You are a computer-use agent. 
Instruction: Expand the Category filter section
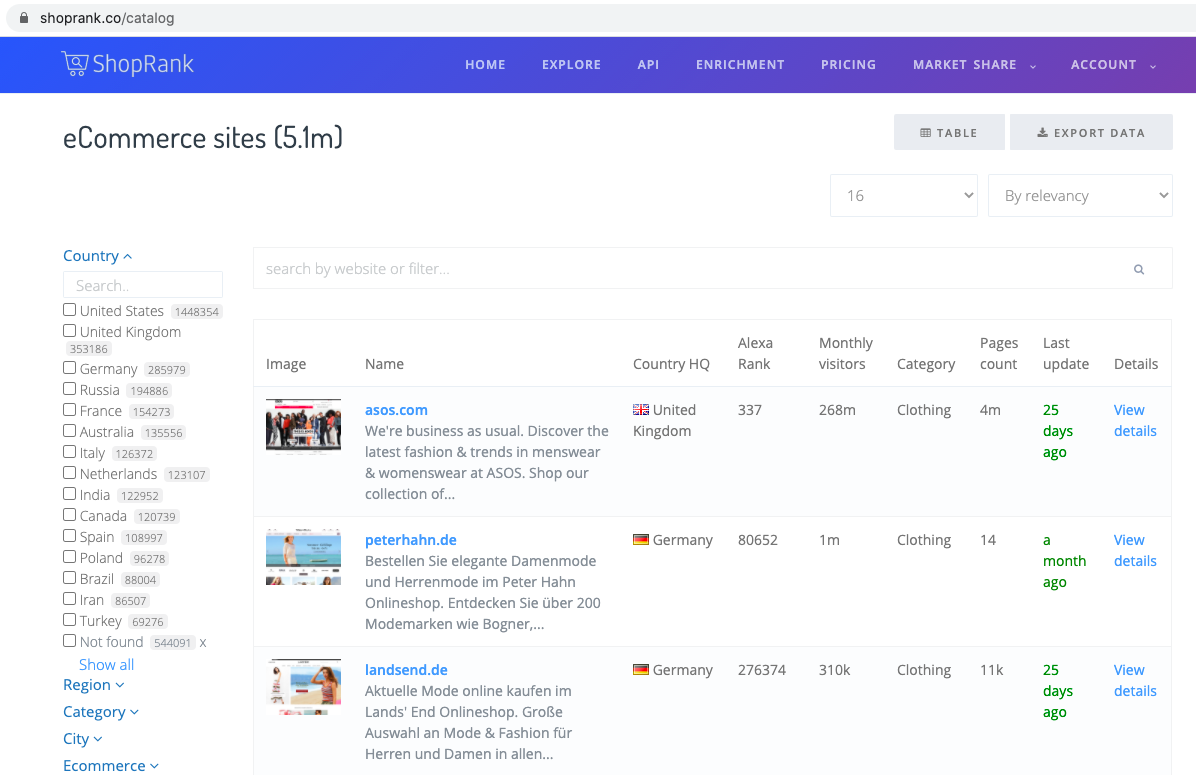[101, 712]
